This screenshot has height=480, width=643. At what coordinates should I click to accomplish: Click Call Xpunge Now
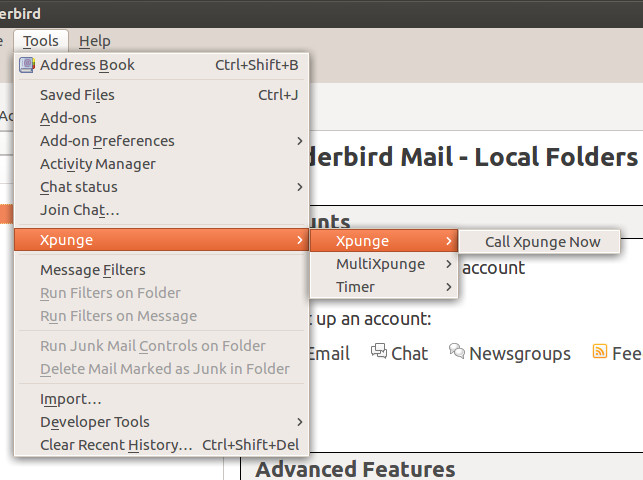(539, 242)
